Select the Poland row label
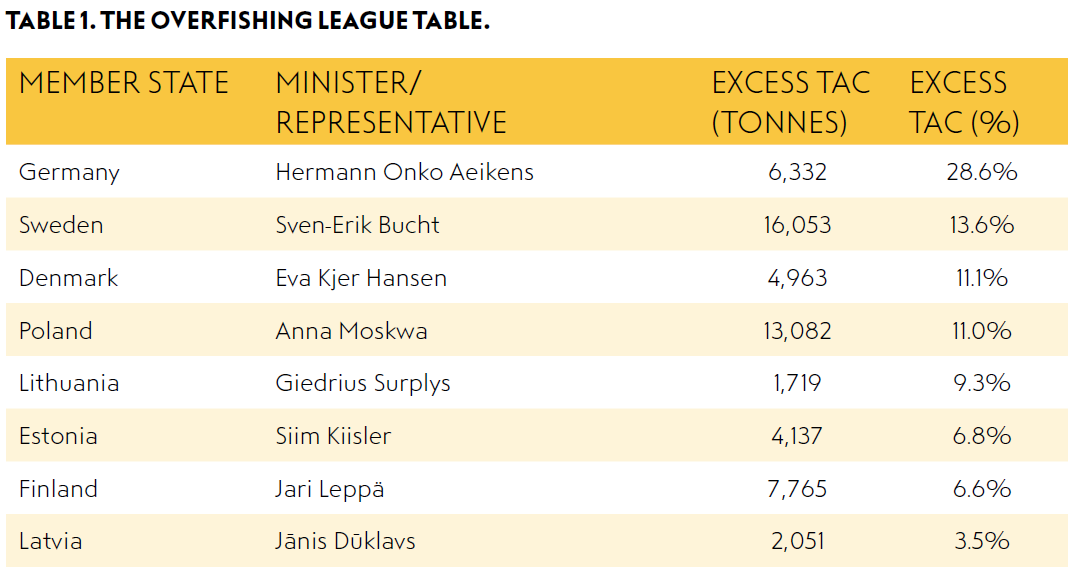 coord(56,331)
